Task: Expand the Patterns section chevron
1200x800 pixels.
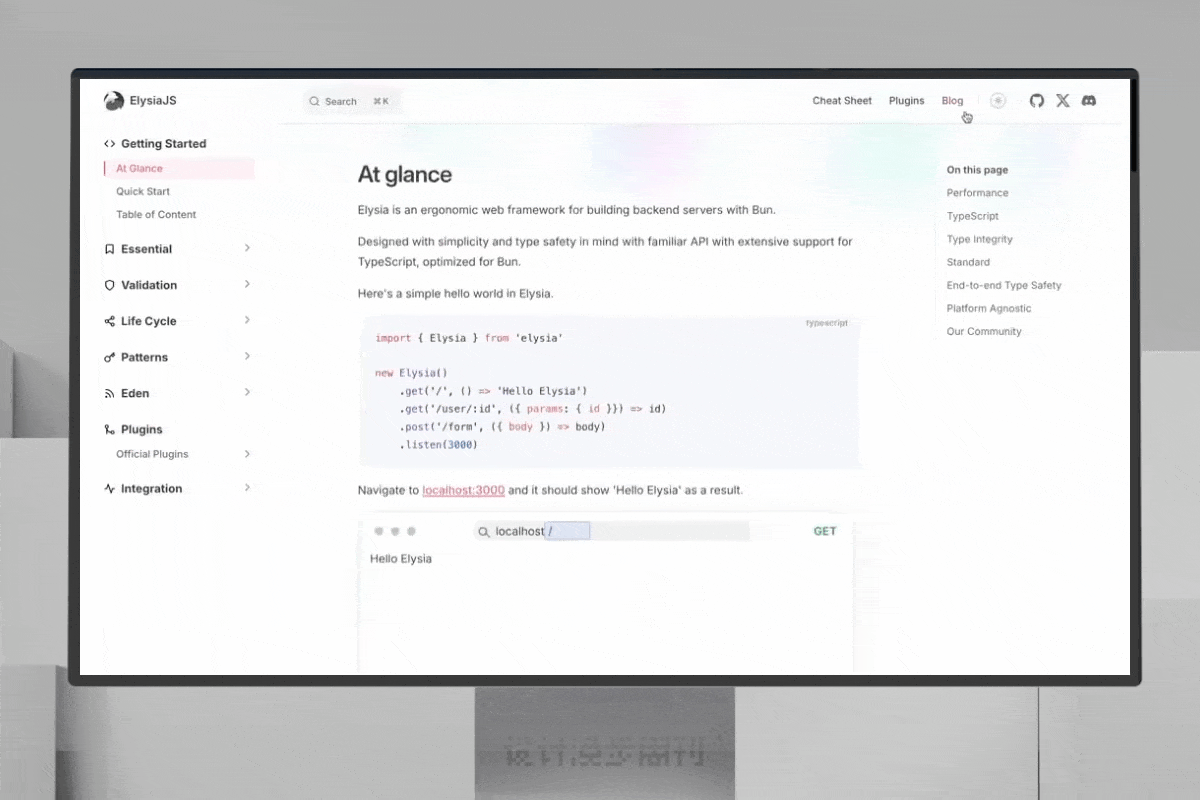Action: [x=247, y=356]
